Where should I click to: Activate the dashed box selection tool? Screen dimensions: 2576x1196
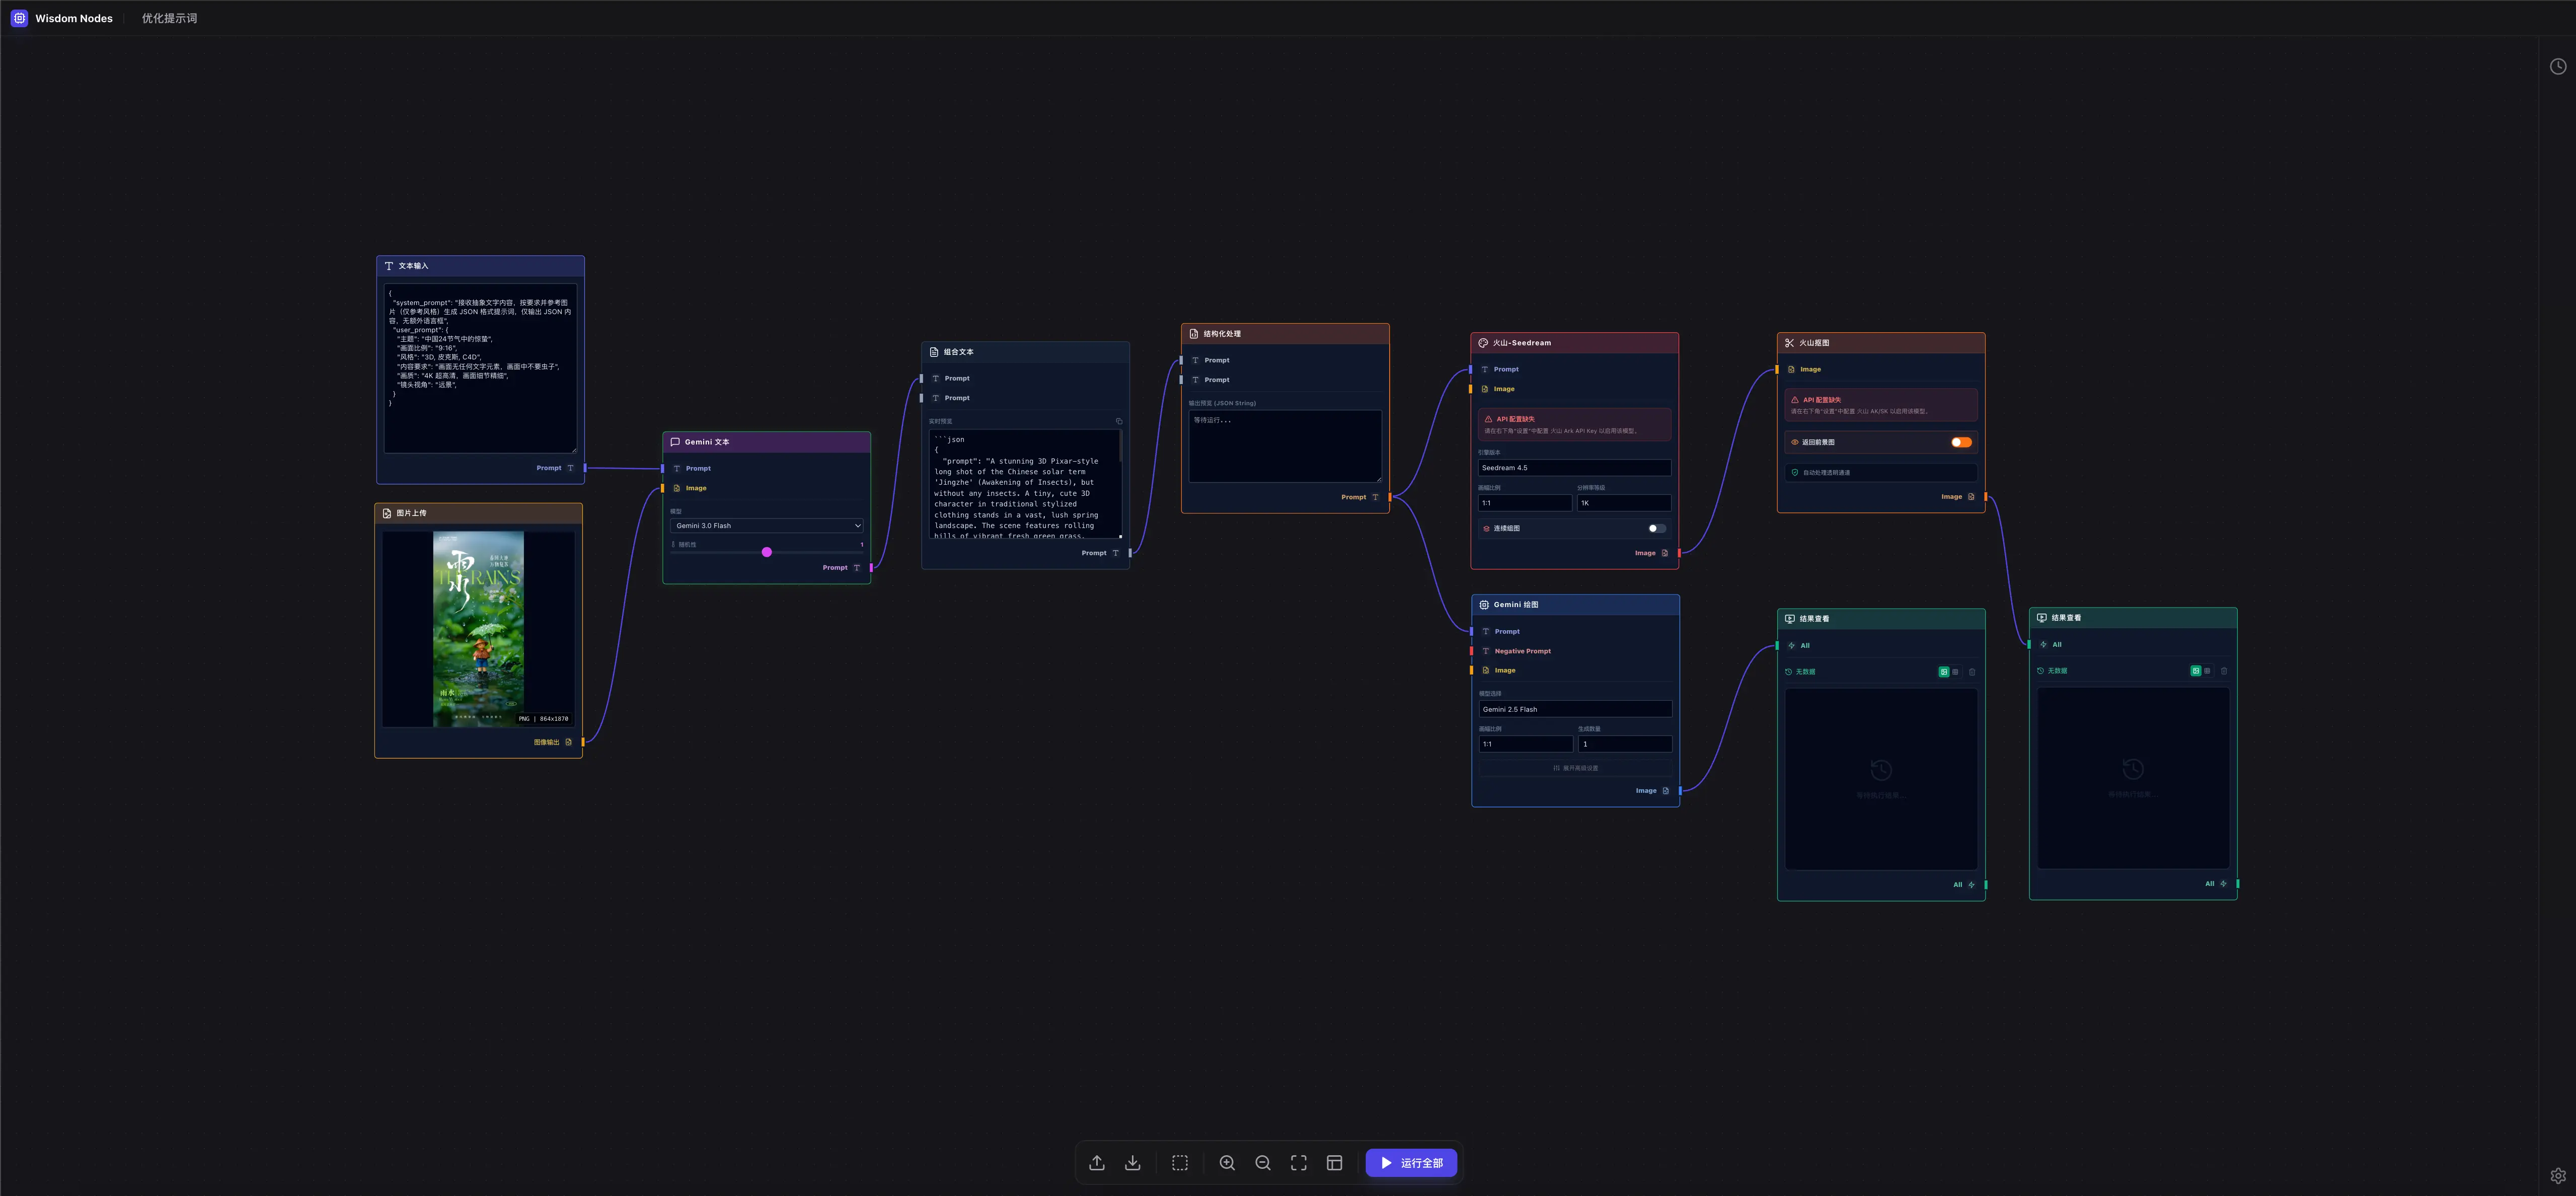(1180, 1162)
